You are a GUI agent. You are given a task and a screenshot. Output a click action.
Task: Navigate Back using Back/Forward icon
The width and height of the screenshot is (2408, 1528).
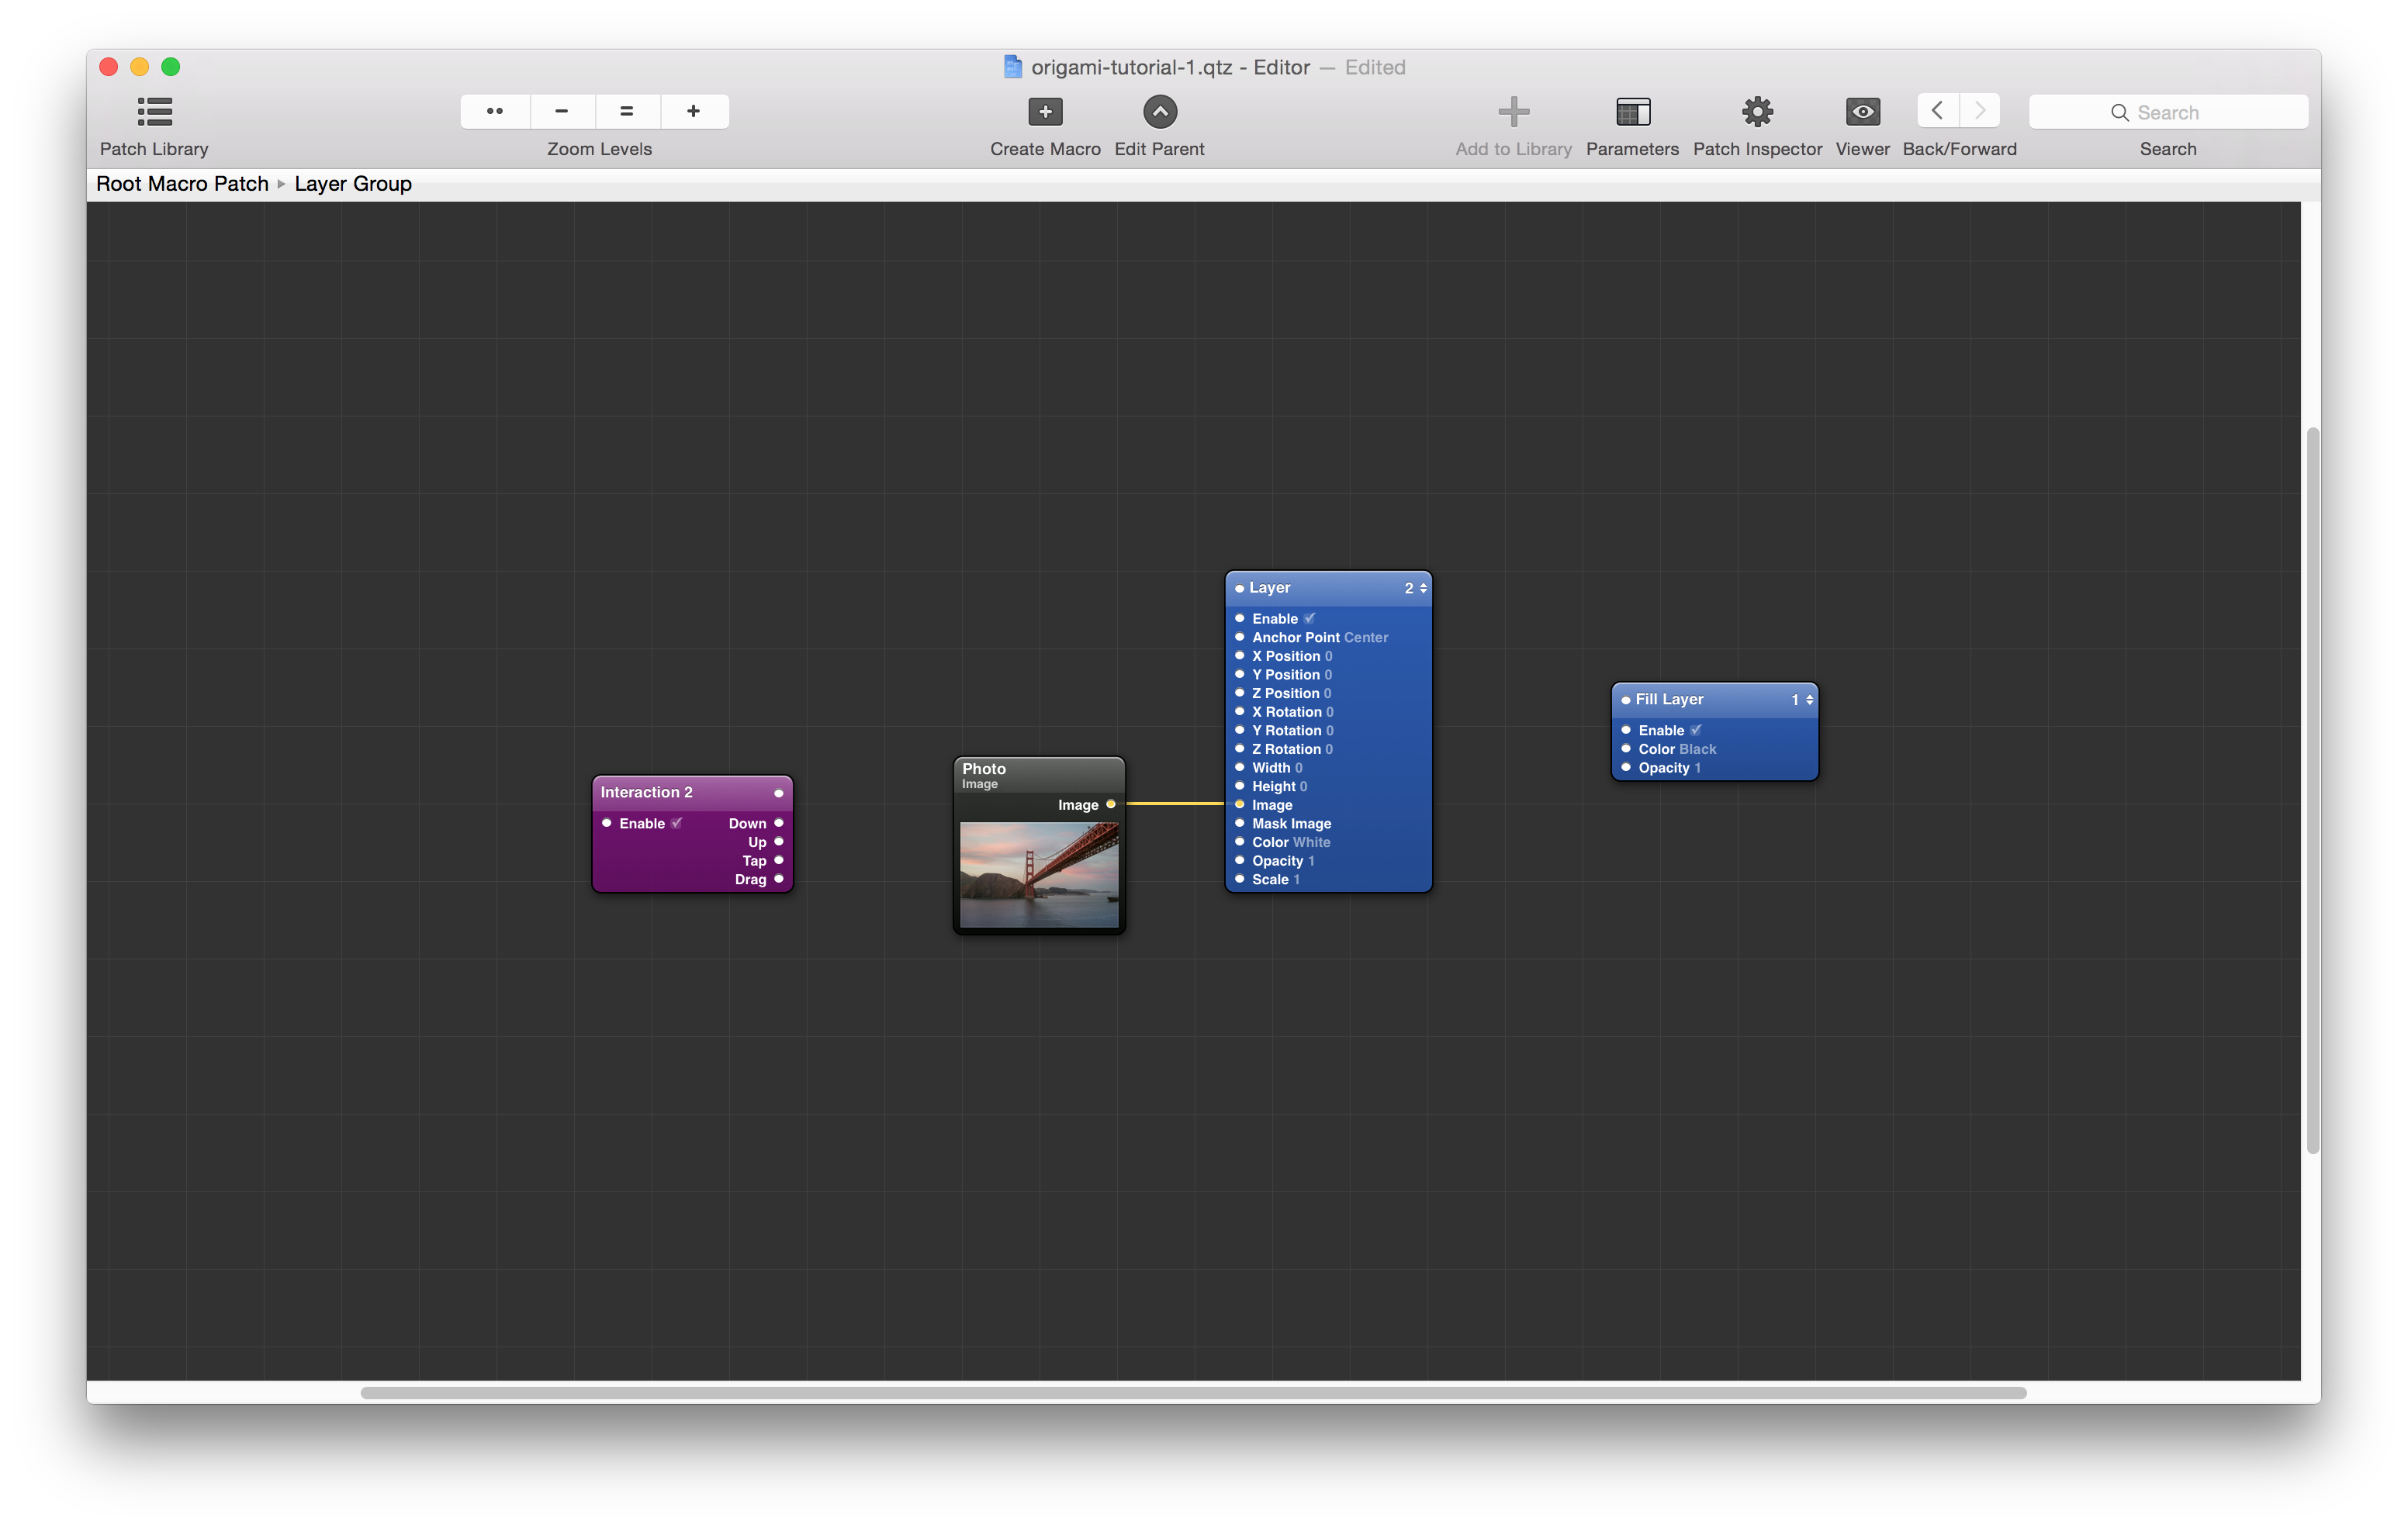(1938, 110)
